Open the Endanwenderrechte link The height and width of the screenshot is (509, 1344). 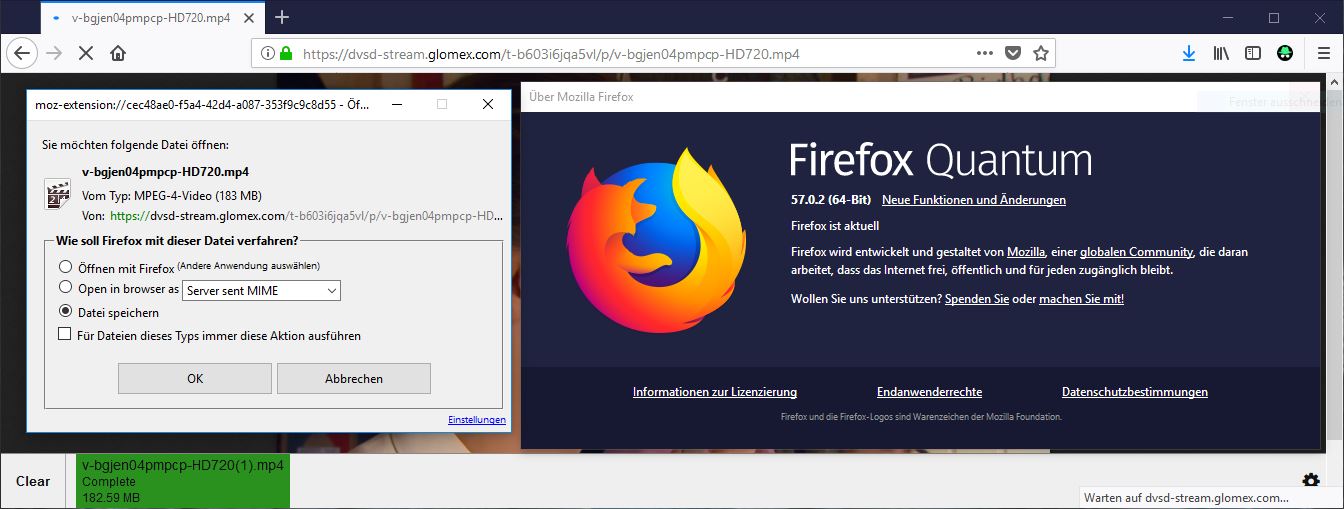tap(929, 392)
